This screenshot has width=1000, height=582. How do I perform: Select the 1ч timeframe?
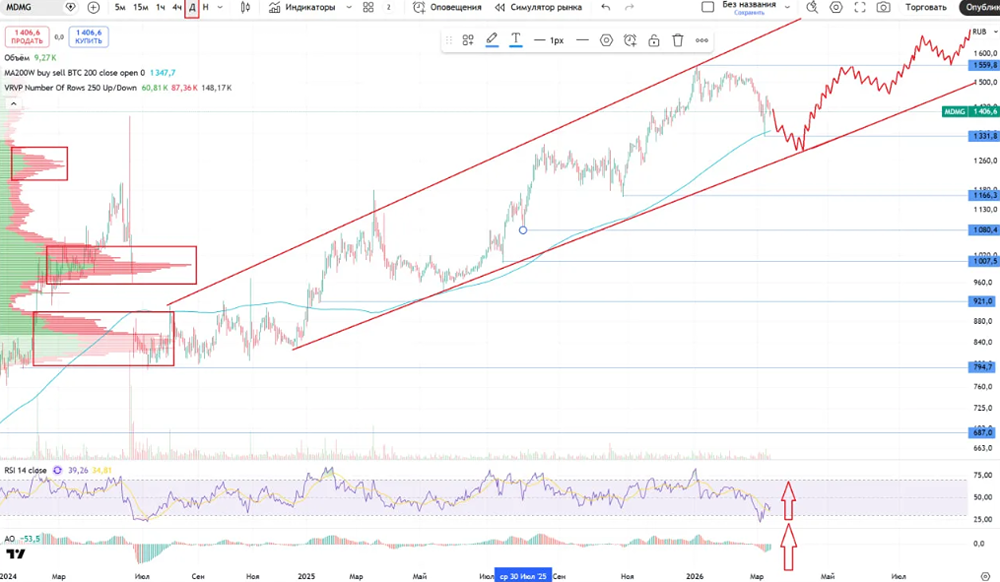tap(160, 8)
